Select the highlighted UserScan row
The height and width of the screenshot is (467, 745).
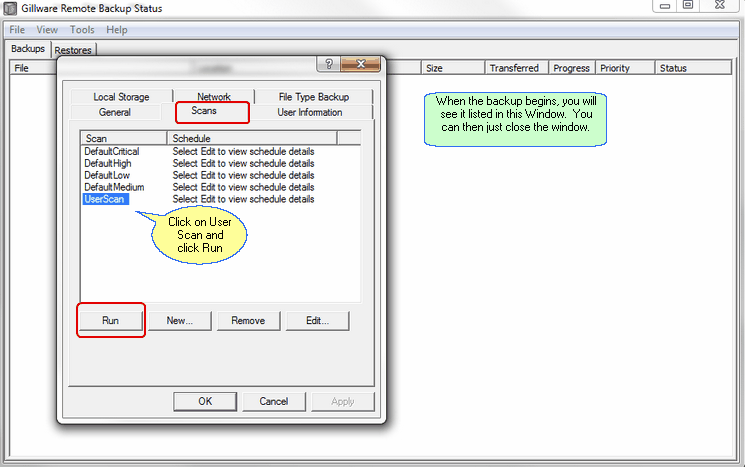click(105, 199)
